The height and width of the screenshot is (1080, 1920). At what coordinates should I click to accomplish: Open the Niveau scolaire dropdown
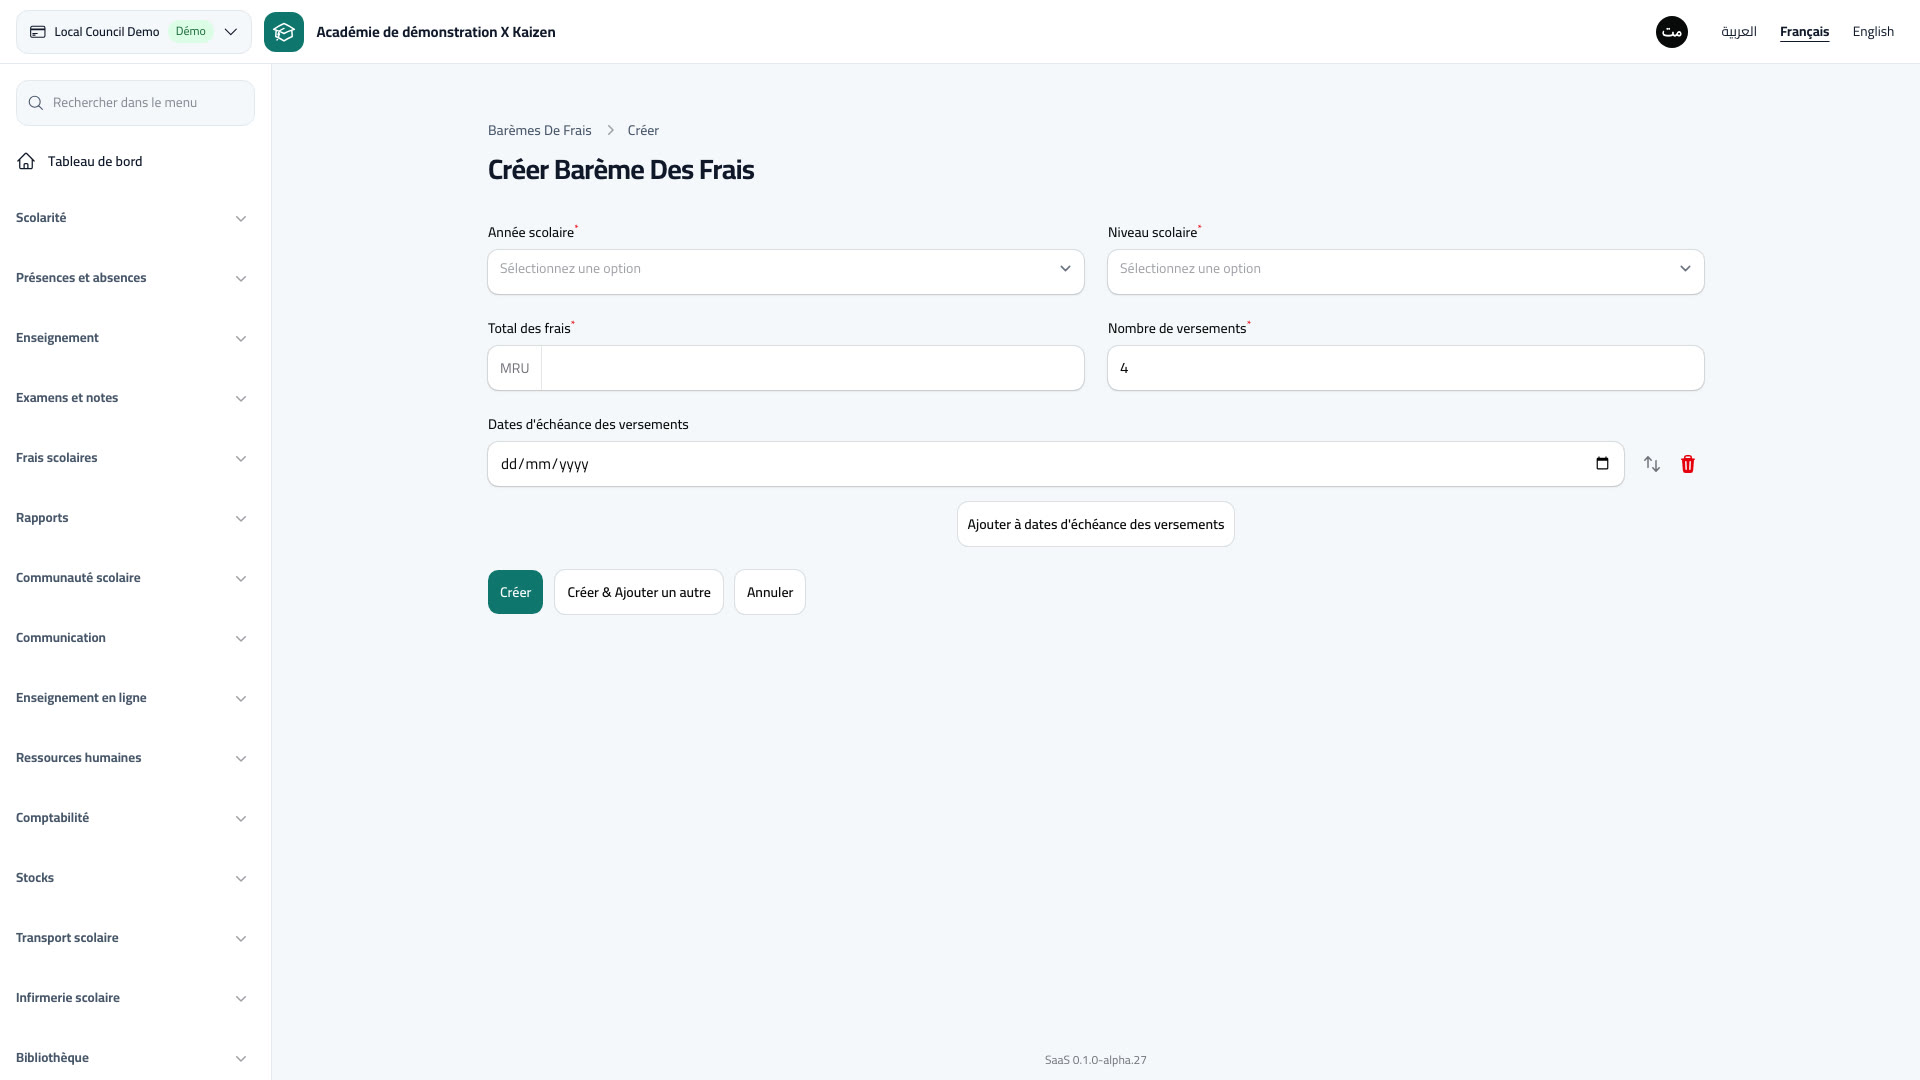[x=1406, y=272]
